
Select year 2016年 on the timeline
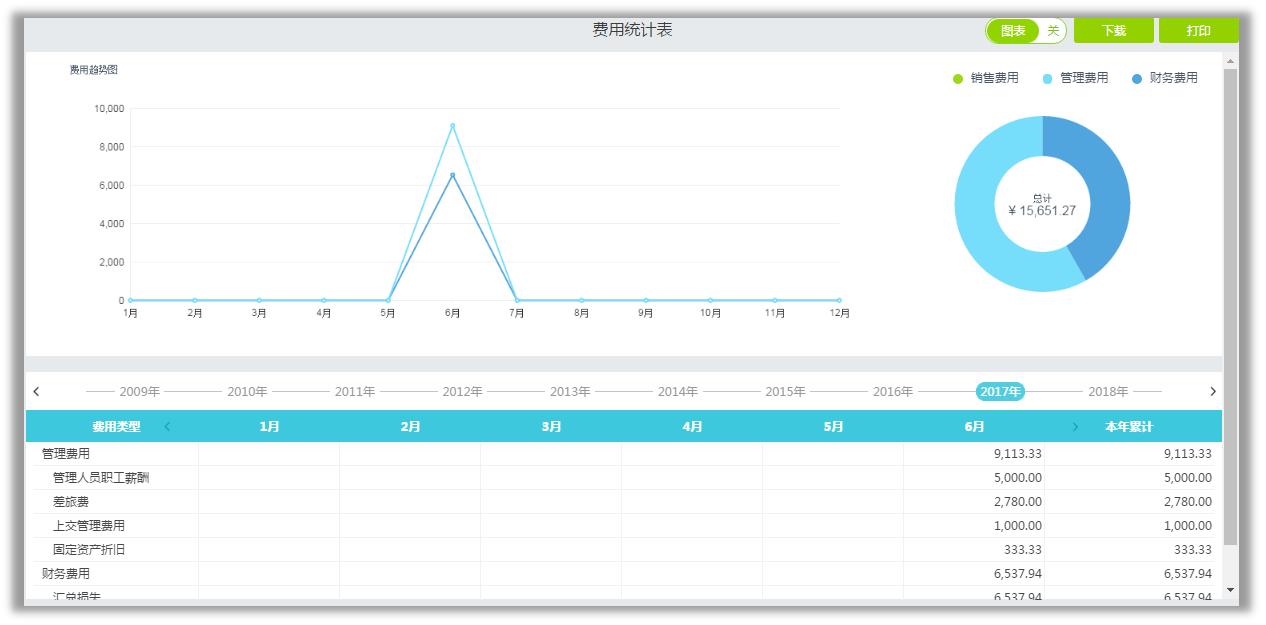pyautogui.click(x=892, y=392)
